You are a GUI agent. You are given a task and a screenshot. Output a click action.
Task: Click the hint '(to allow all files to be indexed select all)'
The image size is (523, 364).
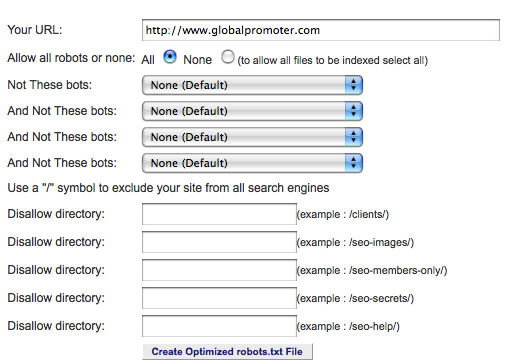tap(333, 60)
